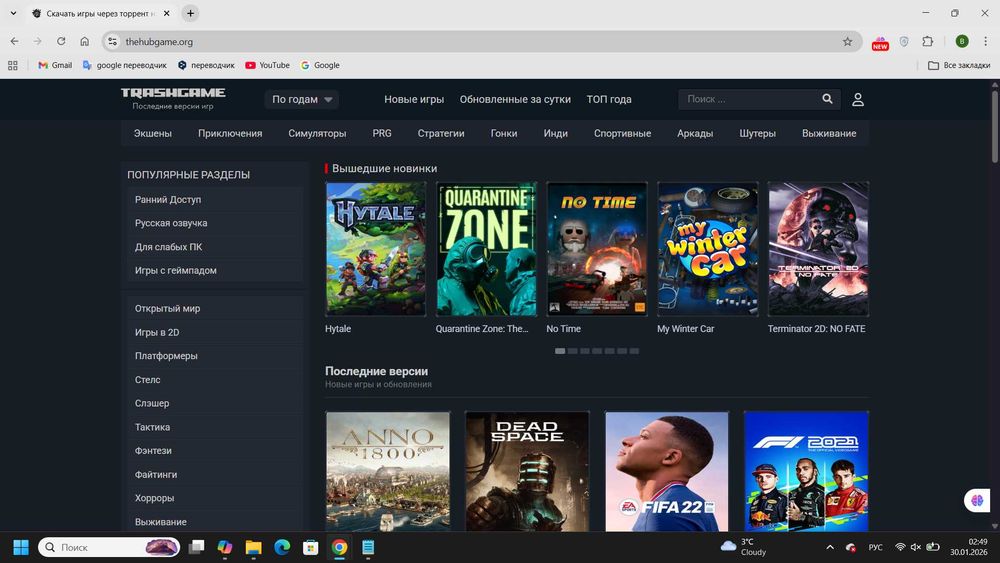This screenshot has height=563, width=1000.
Task: Open Игры с геймпадом section
Action: pyautogui.click(x=215, y=270)
